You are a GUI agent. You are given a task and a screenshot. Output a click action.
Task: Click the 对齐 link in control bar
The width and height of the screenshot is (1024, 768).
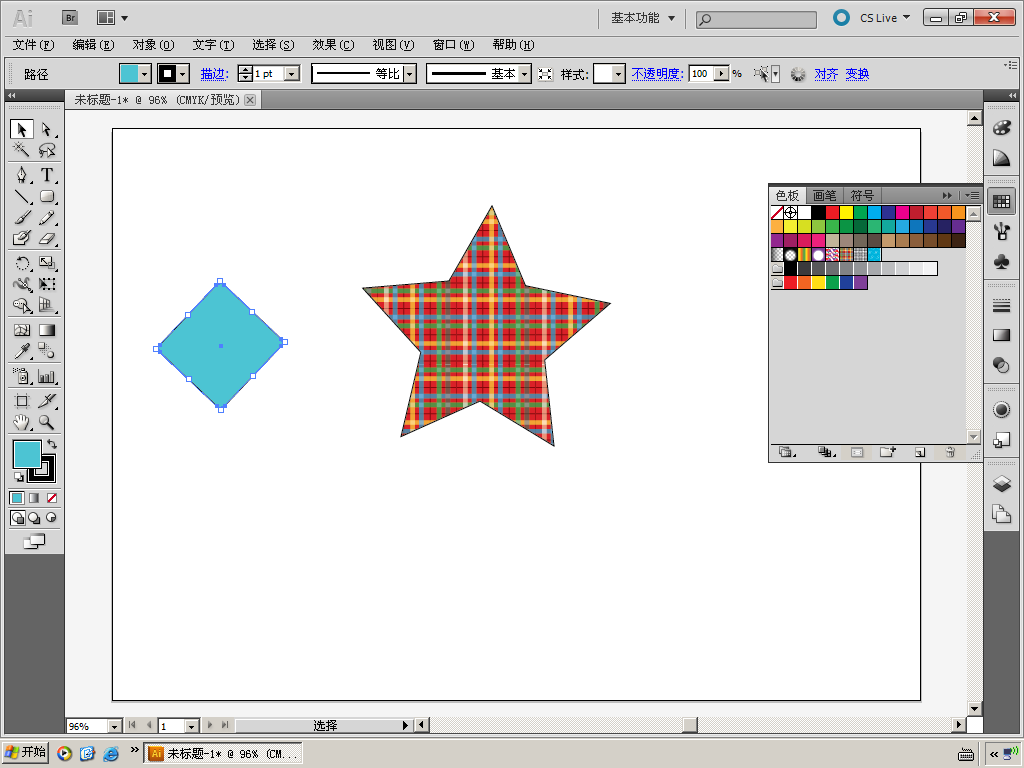coord(826,74)
